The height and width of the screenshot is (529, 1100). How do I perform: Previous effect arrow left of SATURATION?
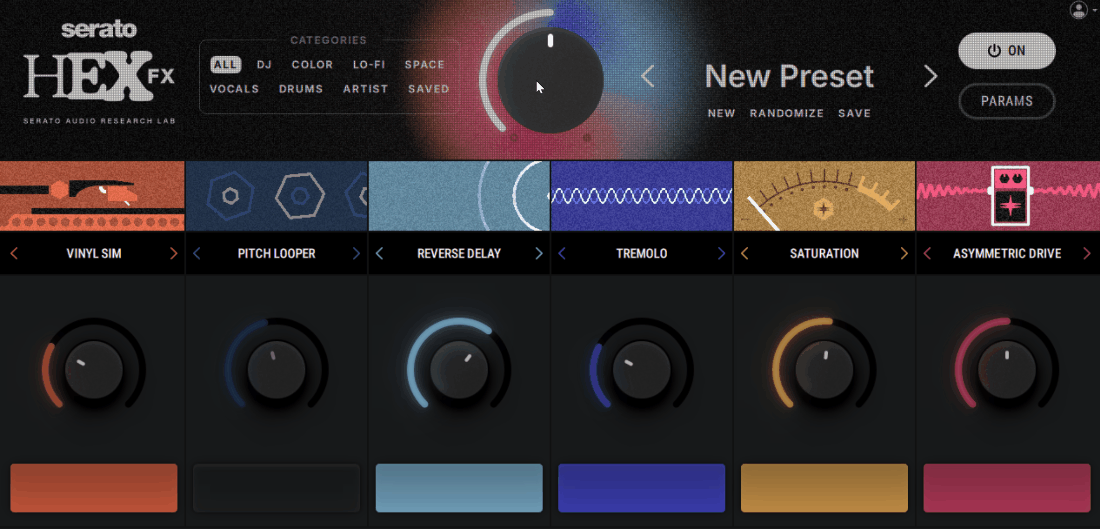click(x=744, y=253)
